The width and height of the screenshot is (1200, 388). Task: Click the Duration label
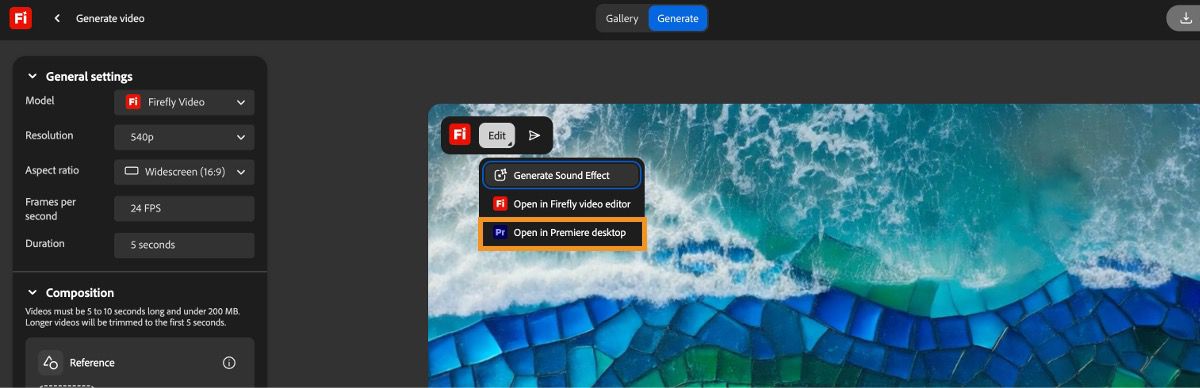click(45, 243)
